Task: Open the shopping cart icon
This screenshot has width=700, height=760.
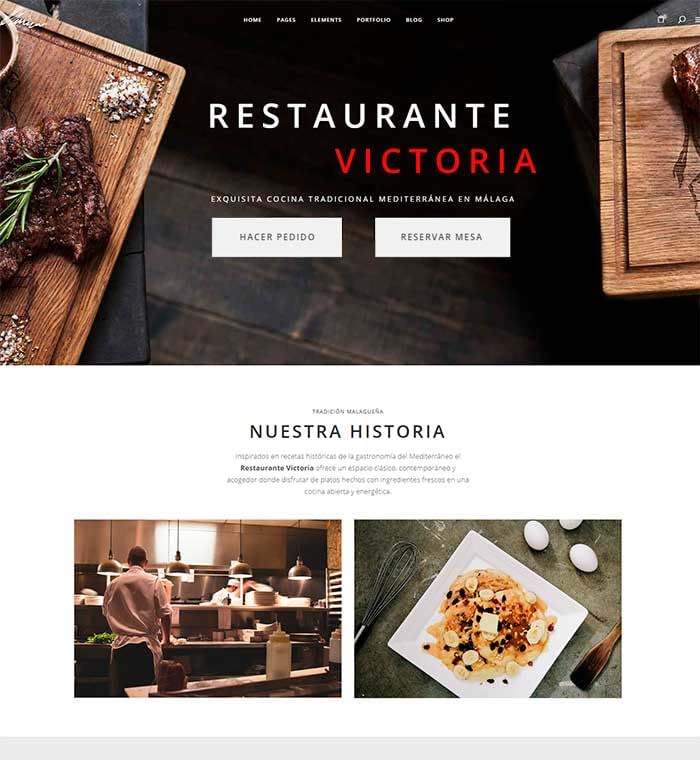Action: 661,19
